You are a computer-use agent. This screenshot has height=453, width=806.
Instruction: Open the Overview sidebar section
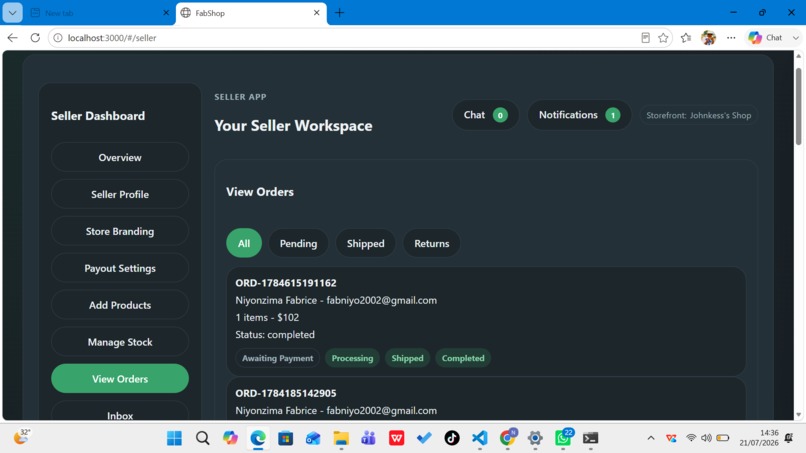(x=120, y=157)
